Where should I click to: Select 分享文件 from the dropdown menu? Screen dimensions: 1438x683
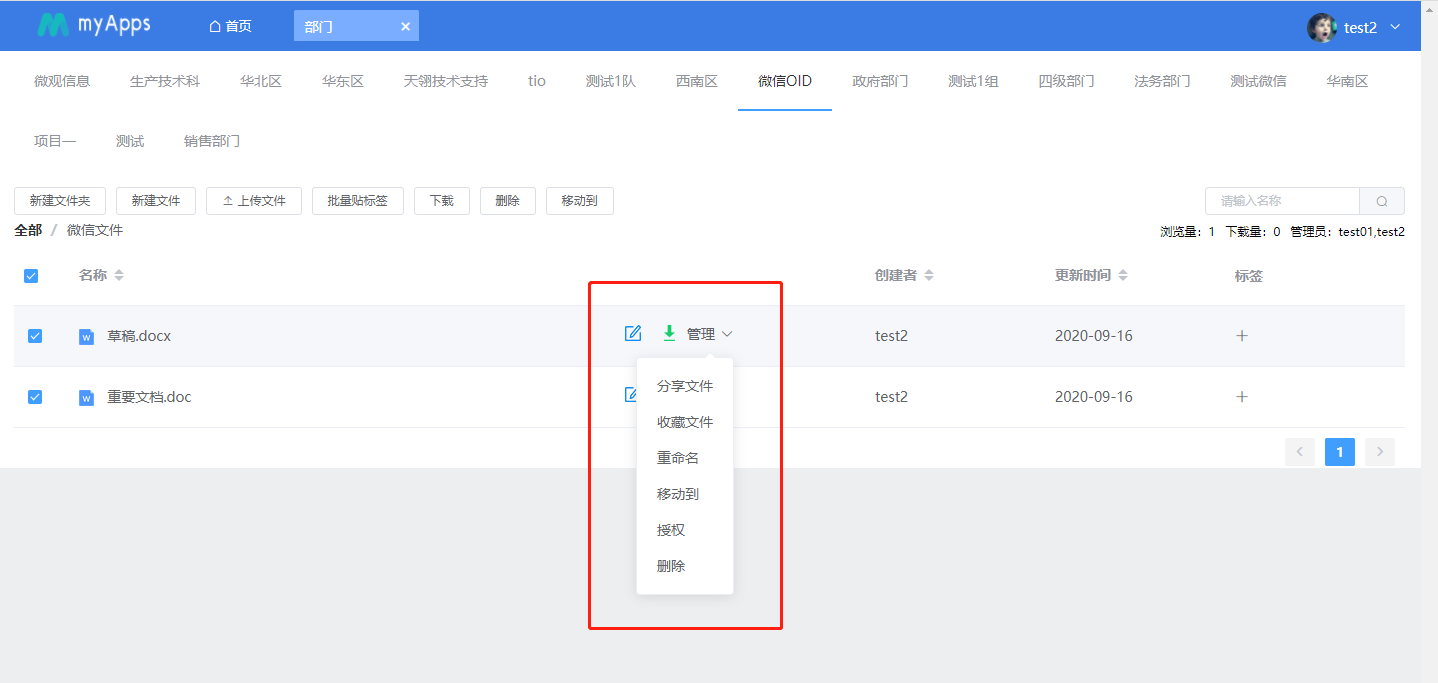click(x=685, y=386)
